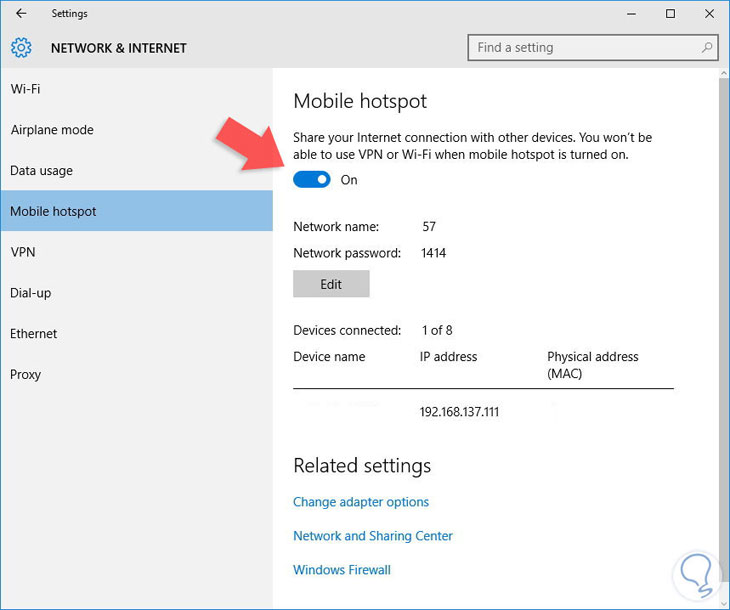The width and height of the screenshot is (730, 610).
Task: Select Ethernet in sidebar
Action: 136,333
